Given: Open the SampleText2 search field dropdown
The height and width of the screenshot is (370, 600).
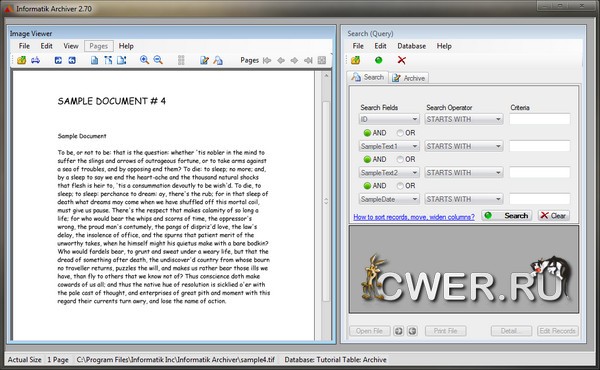Looking at the screenshot, I should pos(389,173).
